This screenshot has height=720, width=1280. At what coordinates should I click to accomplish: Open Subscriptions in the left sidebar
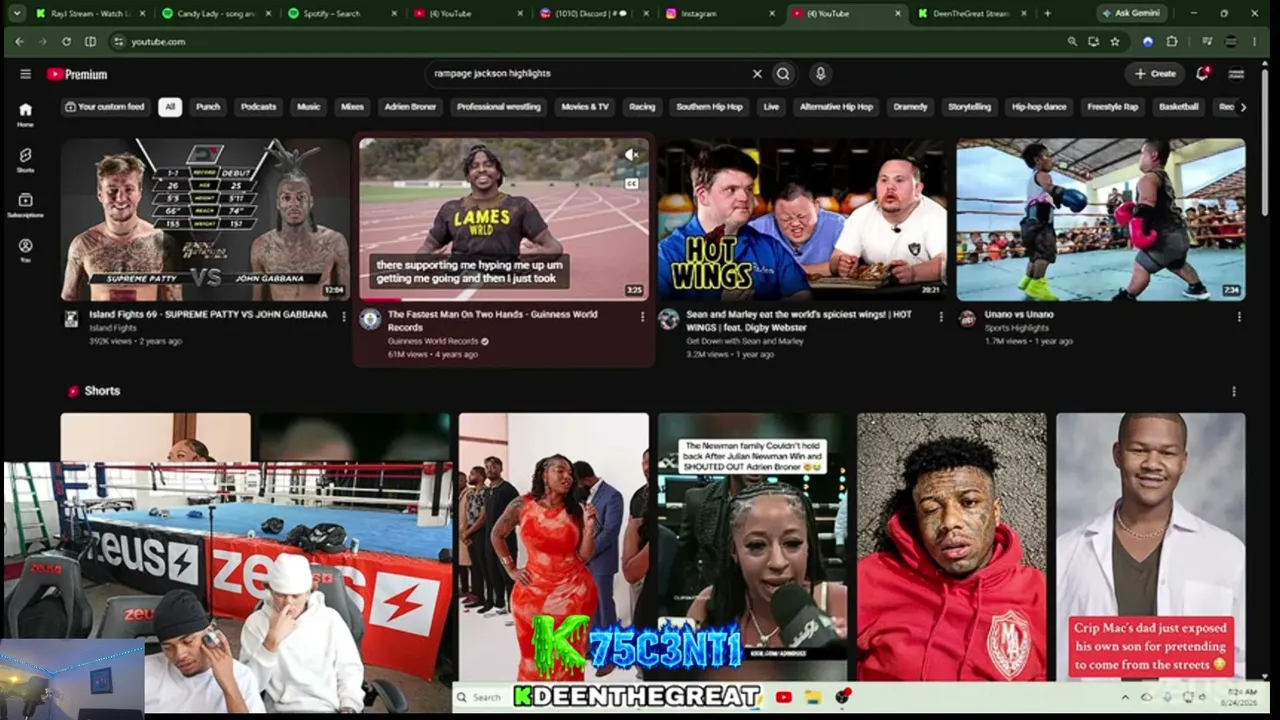click(25, 205)
